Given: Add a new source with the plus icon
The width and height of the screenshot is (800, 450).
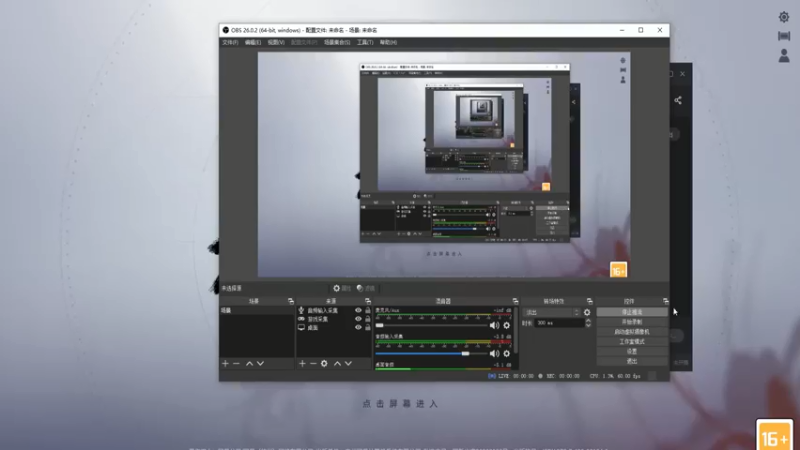Looking at the screenshot, I should point(302,363).
